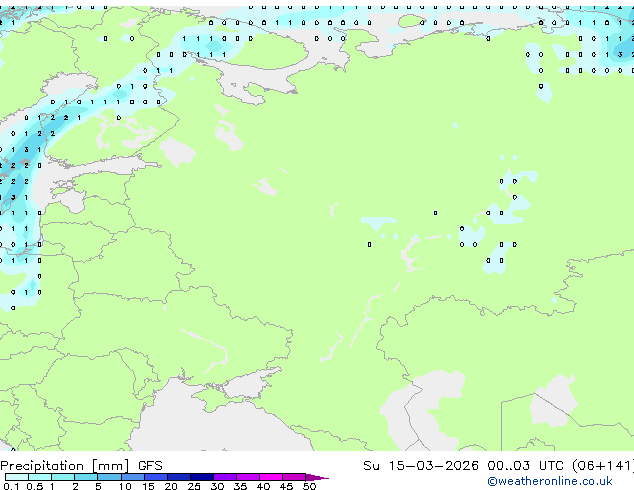
Task: Select the 5–10 mm legend color swatch
Action: tap(110, 477)
